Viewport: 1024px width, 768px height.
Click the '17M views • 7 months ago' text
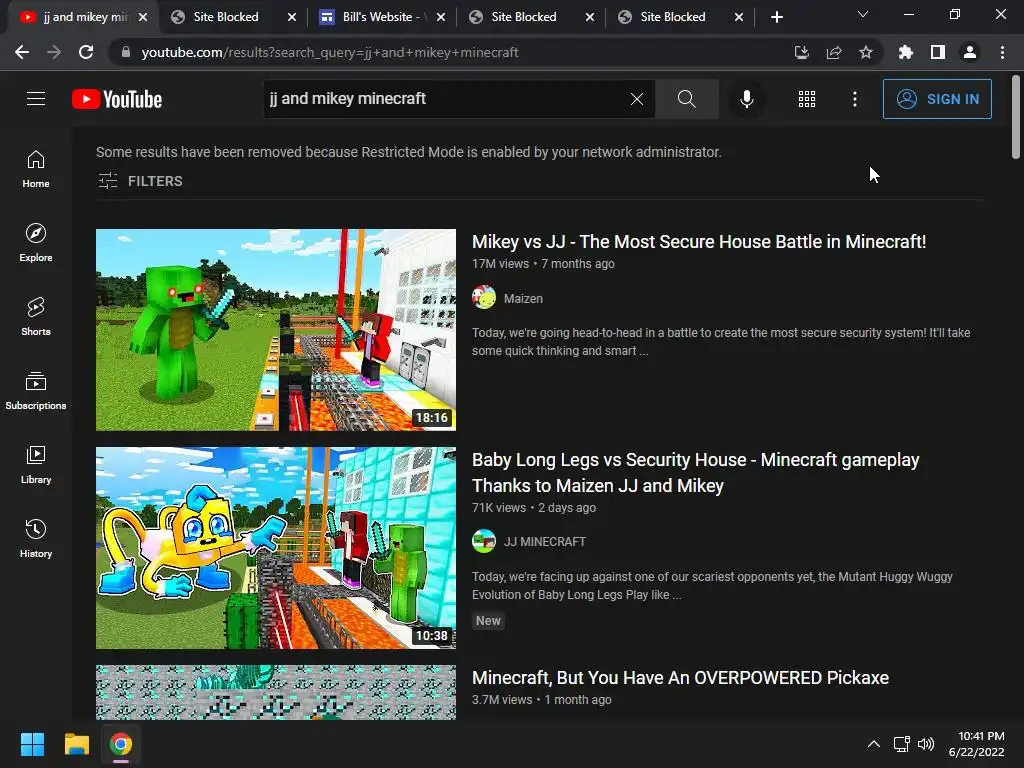coord(543,264)
